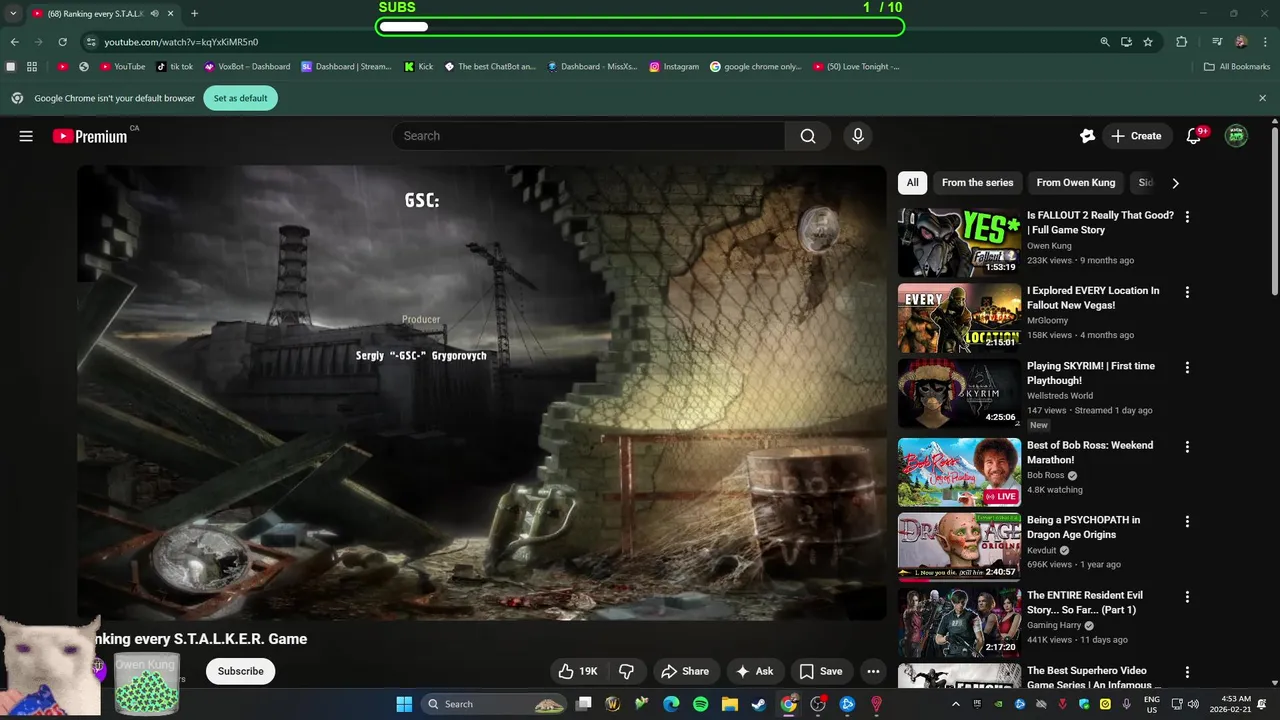Open Chrome extensions puzzle icon

1181,42
